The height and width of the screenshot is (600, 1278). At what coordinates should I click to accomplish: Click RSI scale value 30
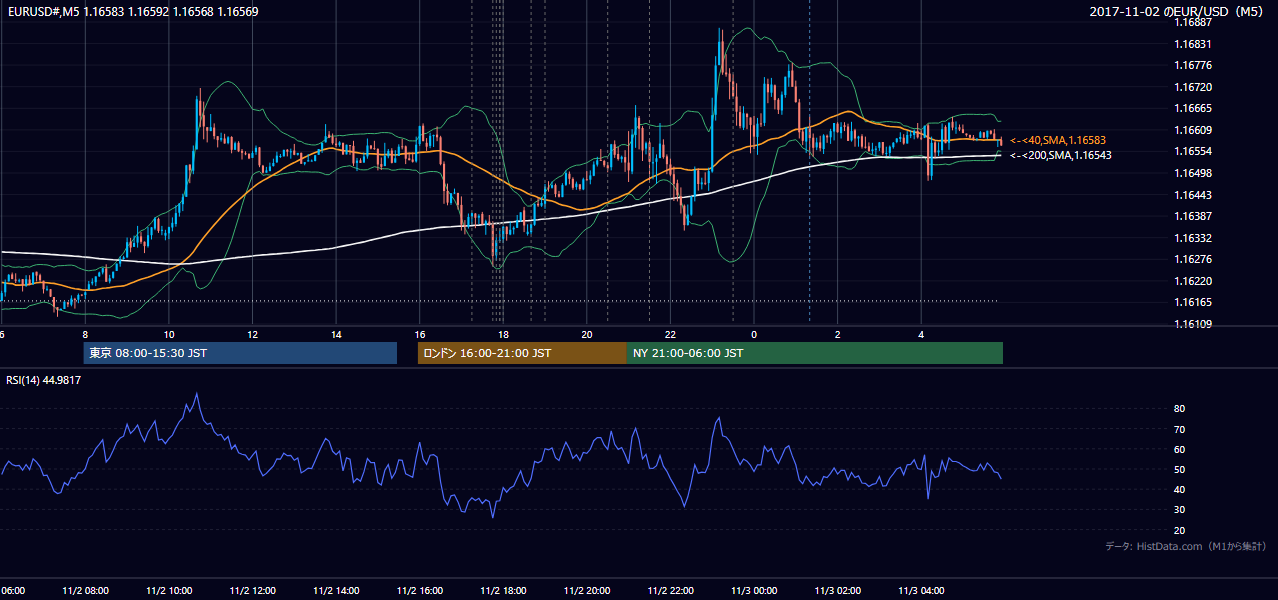pos(1180,510)
